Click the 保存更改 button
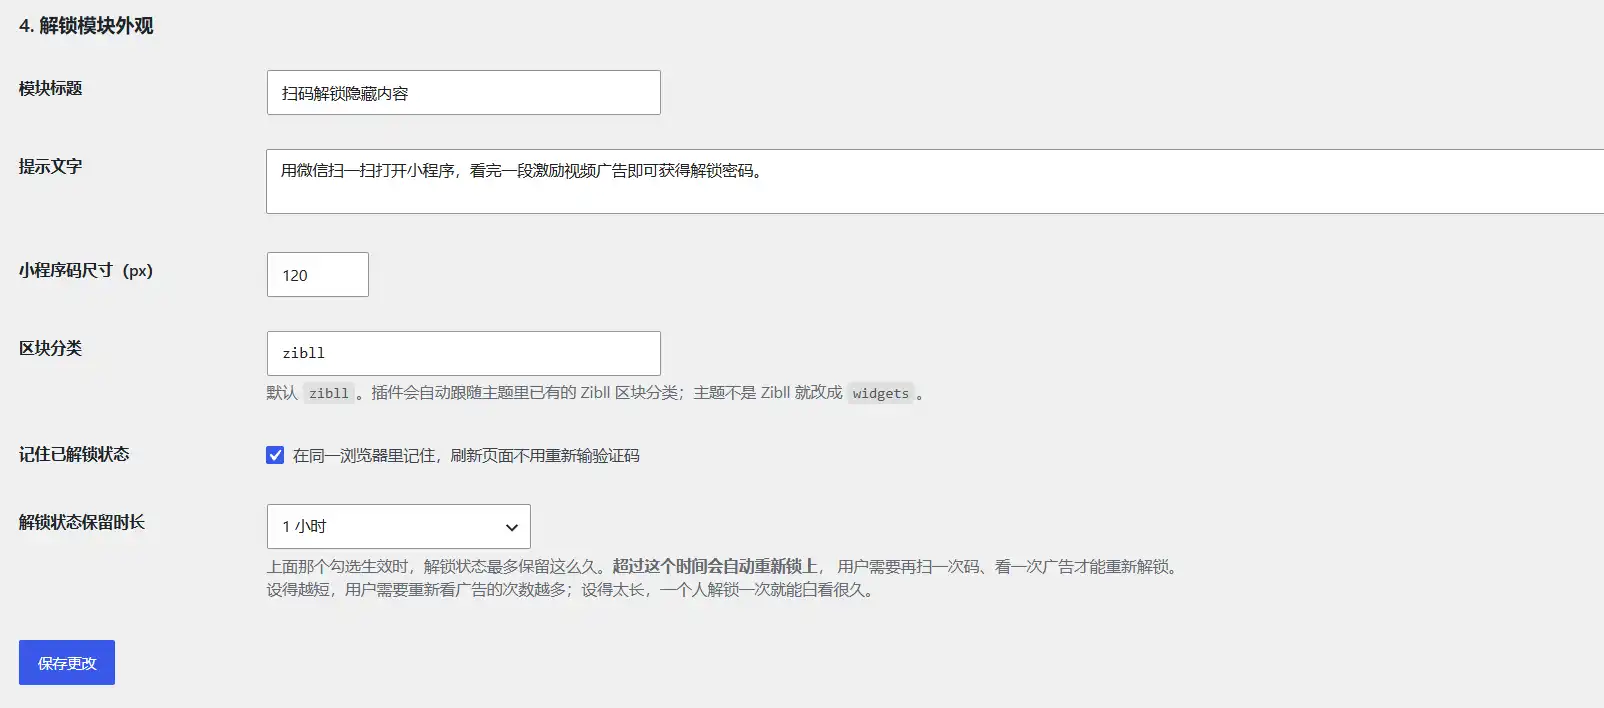The image size is (1604, 708). [x=67, y=662]
